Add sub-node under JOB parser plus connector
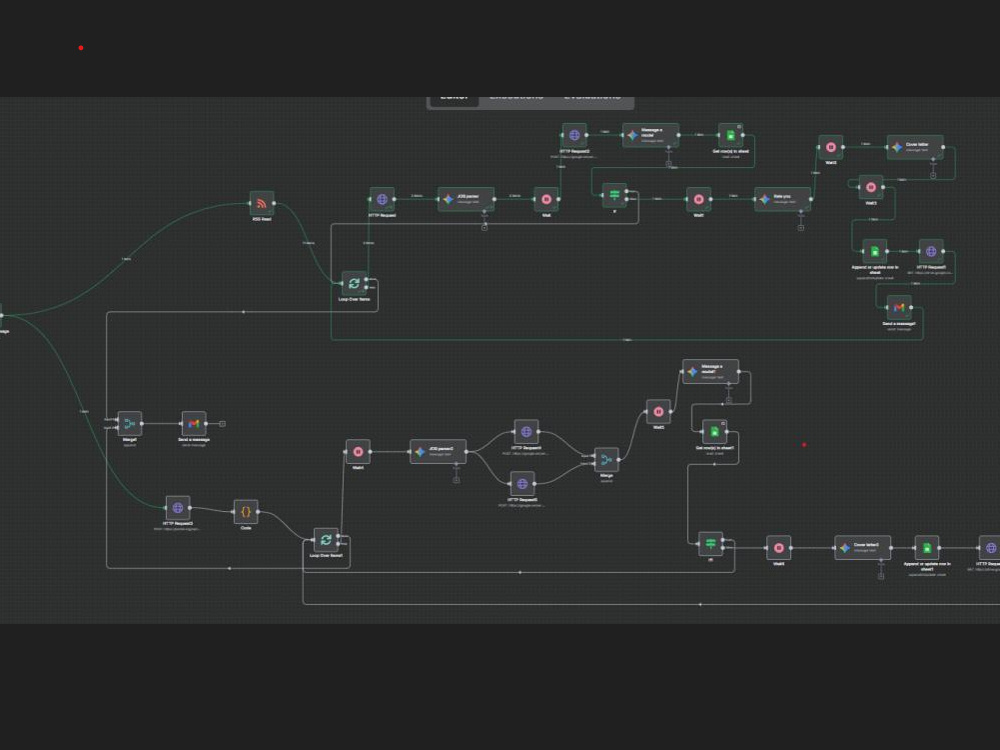The width and height of the screenshot is (1000, 750). [484, 228]
